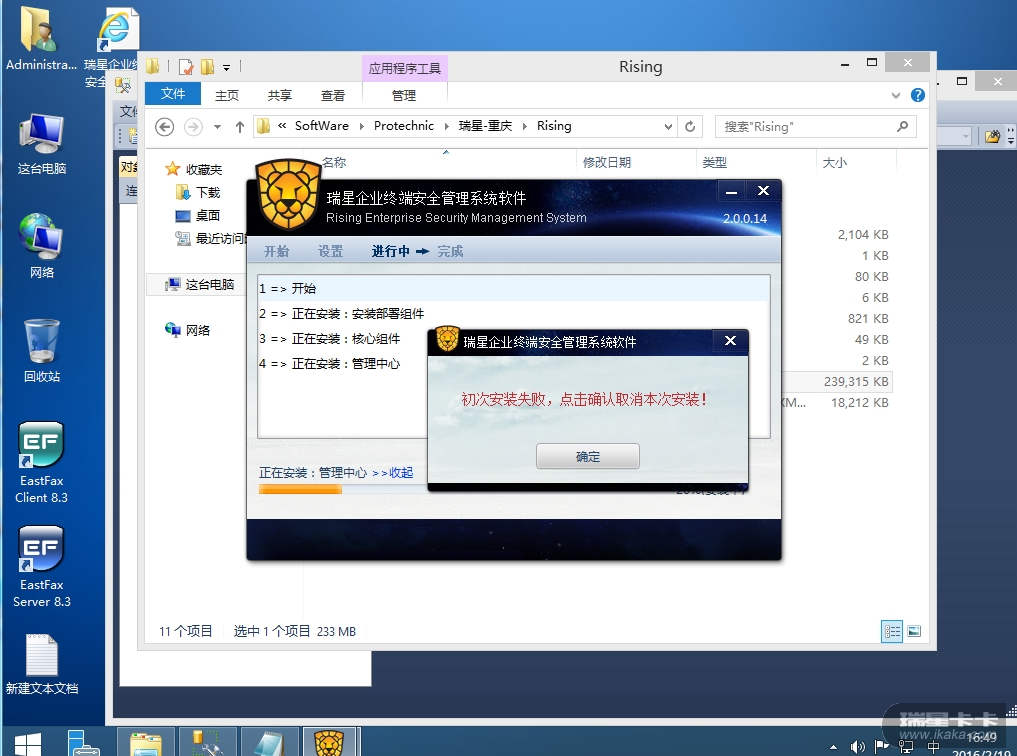Screen dimensions: 1017x756
Task: Click the 应用程序工具 contextual tab
Action: tap(404, 68)
